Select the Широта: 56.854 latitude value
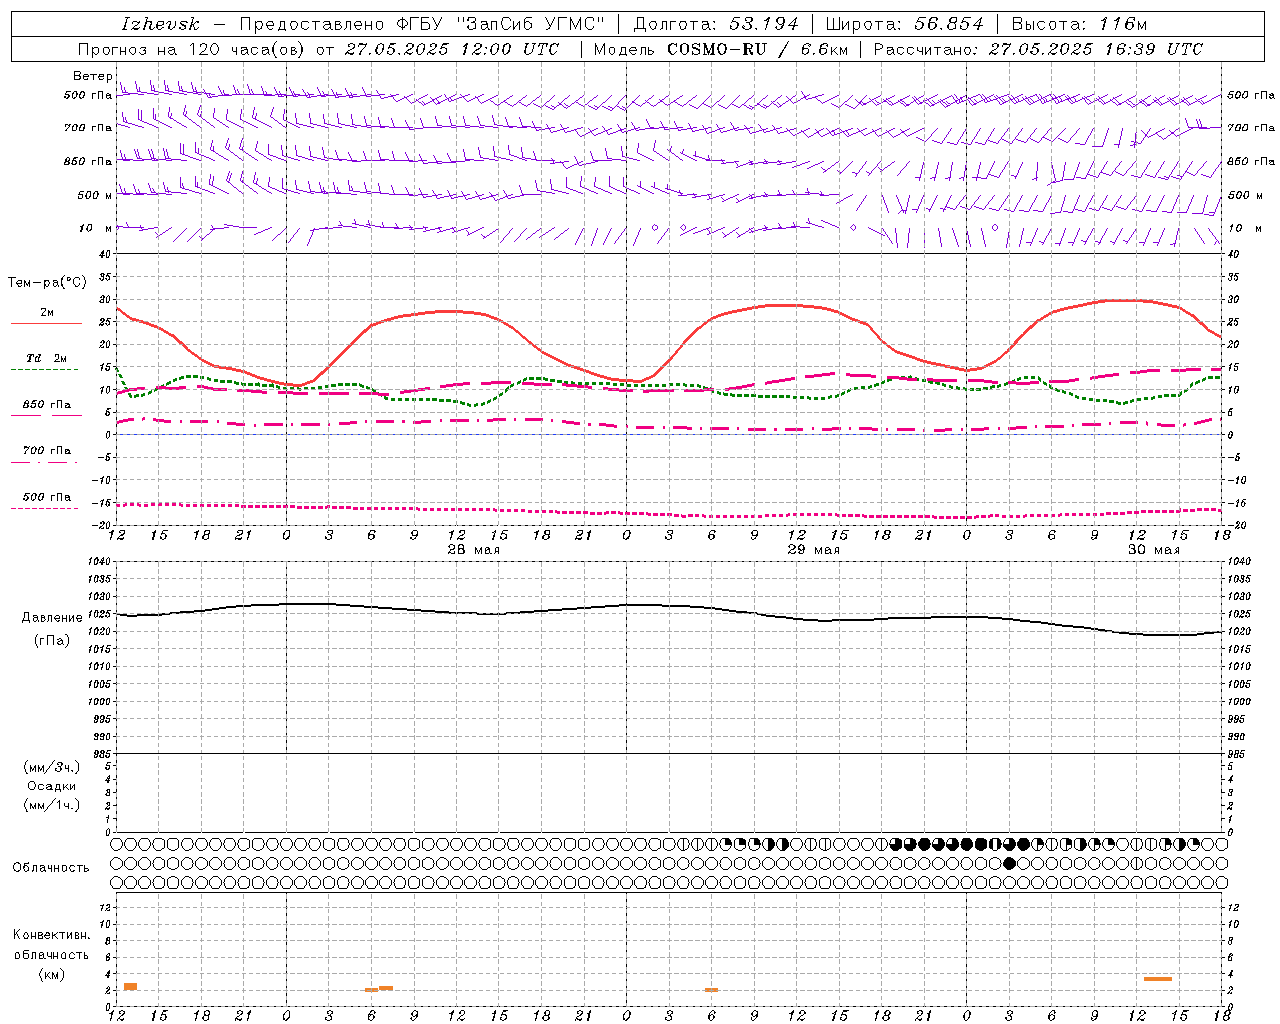 click(904, 24)
